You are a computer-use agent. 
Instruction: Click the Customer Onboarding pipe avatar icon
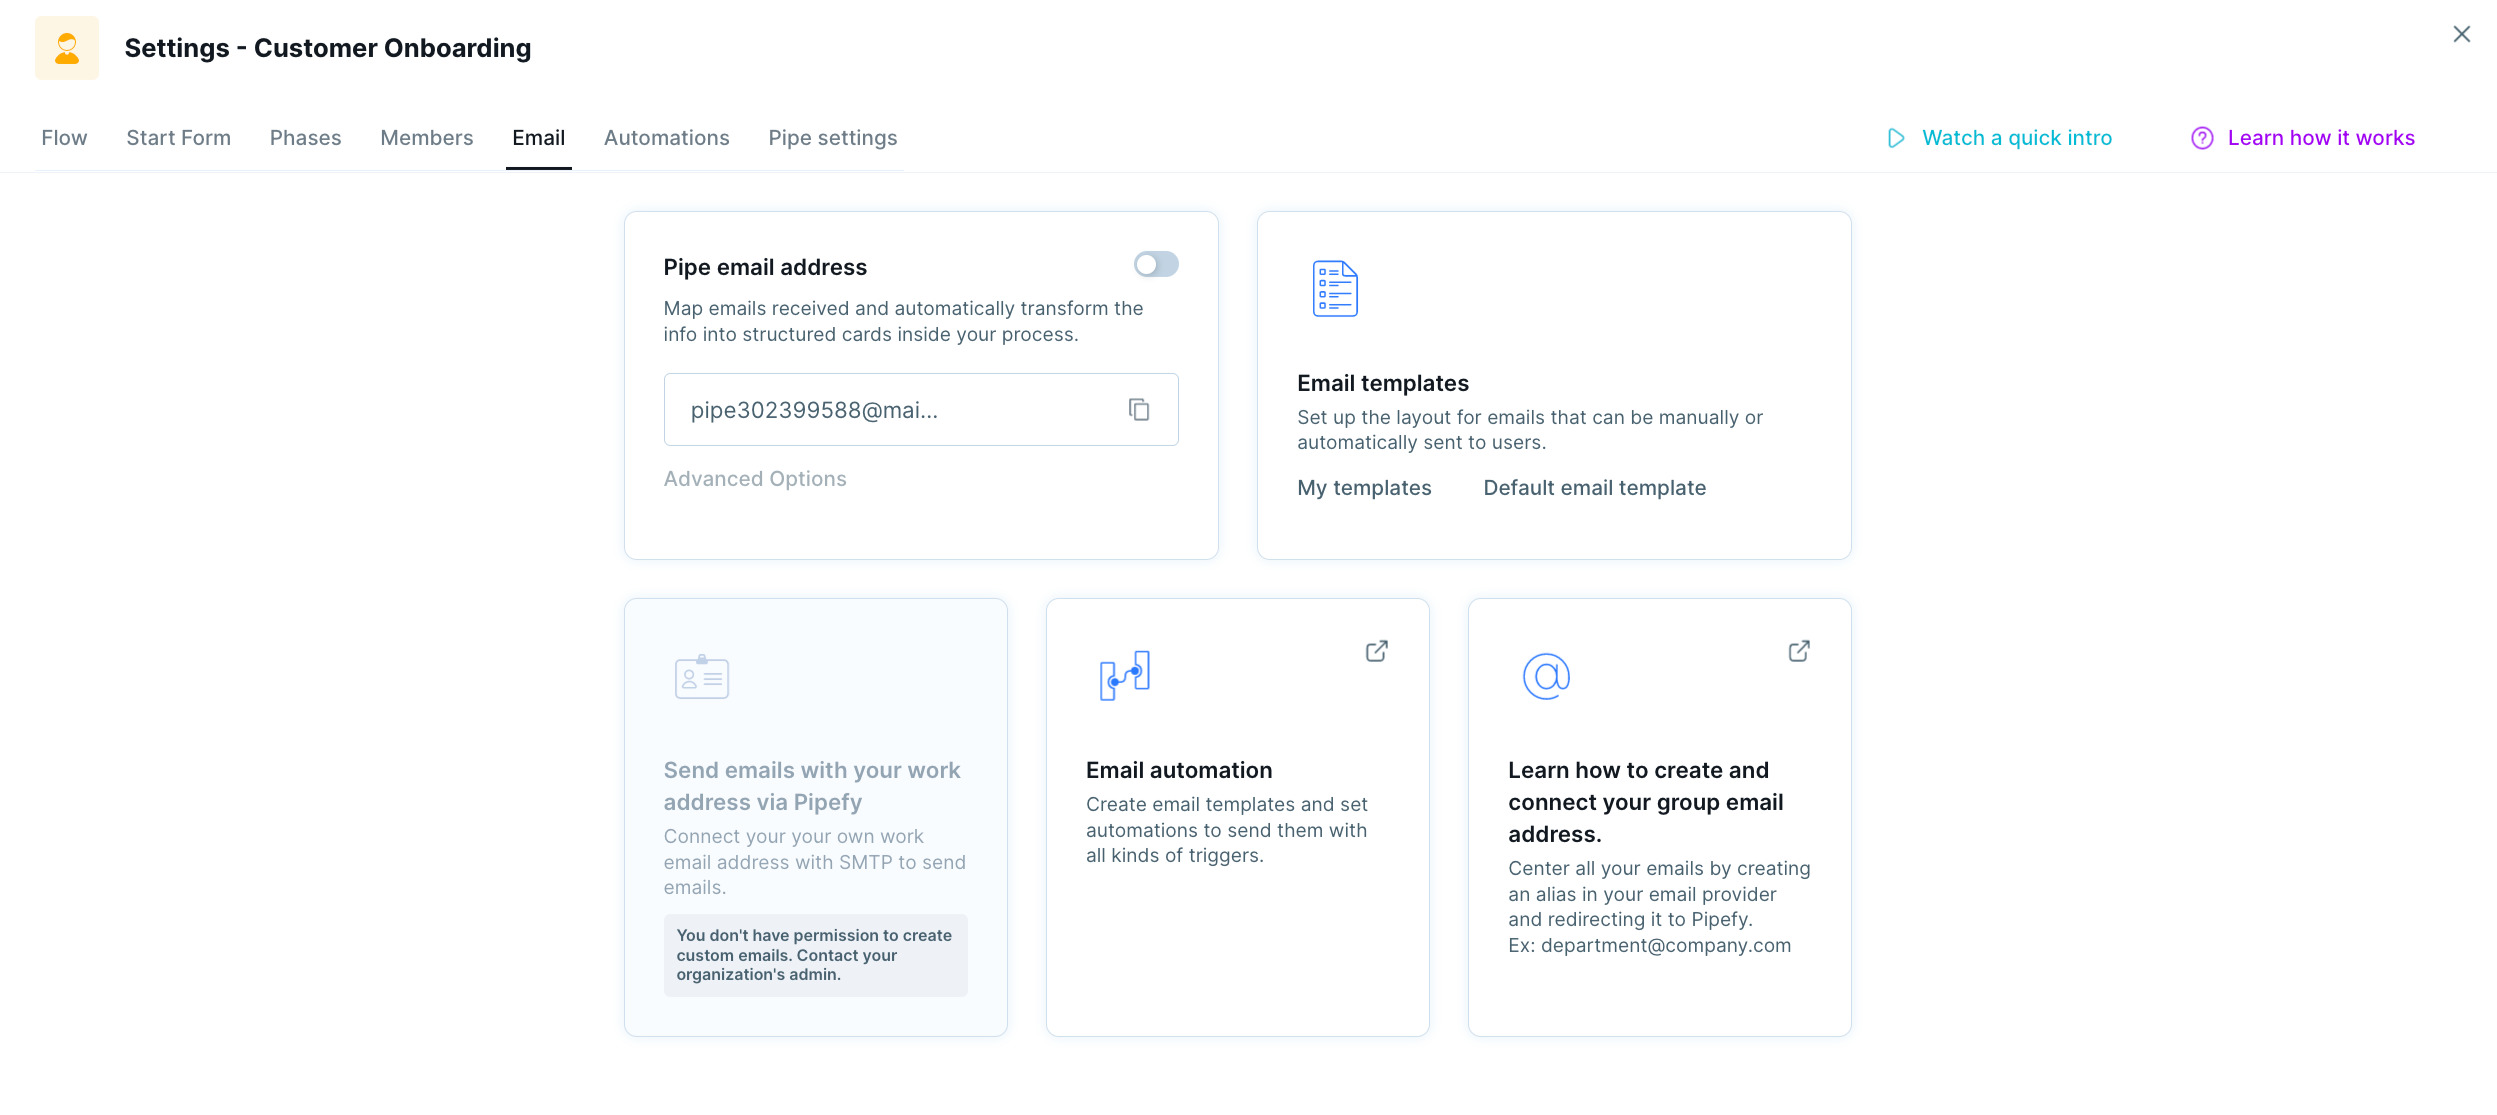point(67,48)
